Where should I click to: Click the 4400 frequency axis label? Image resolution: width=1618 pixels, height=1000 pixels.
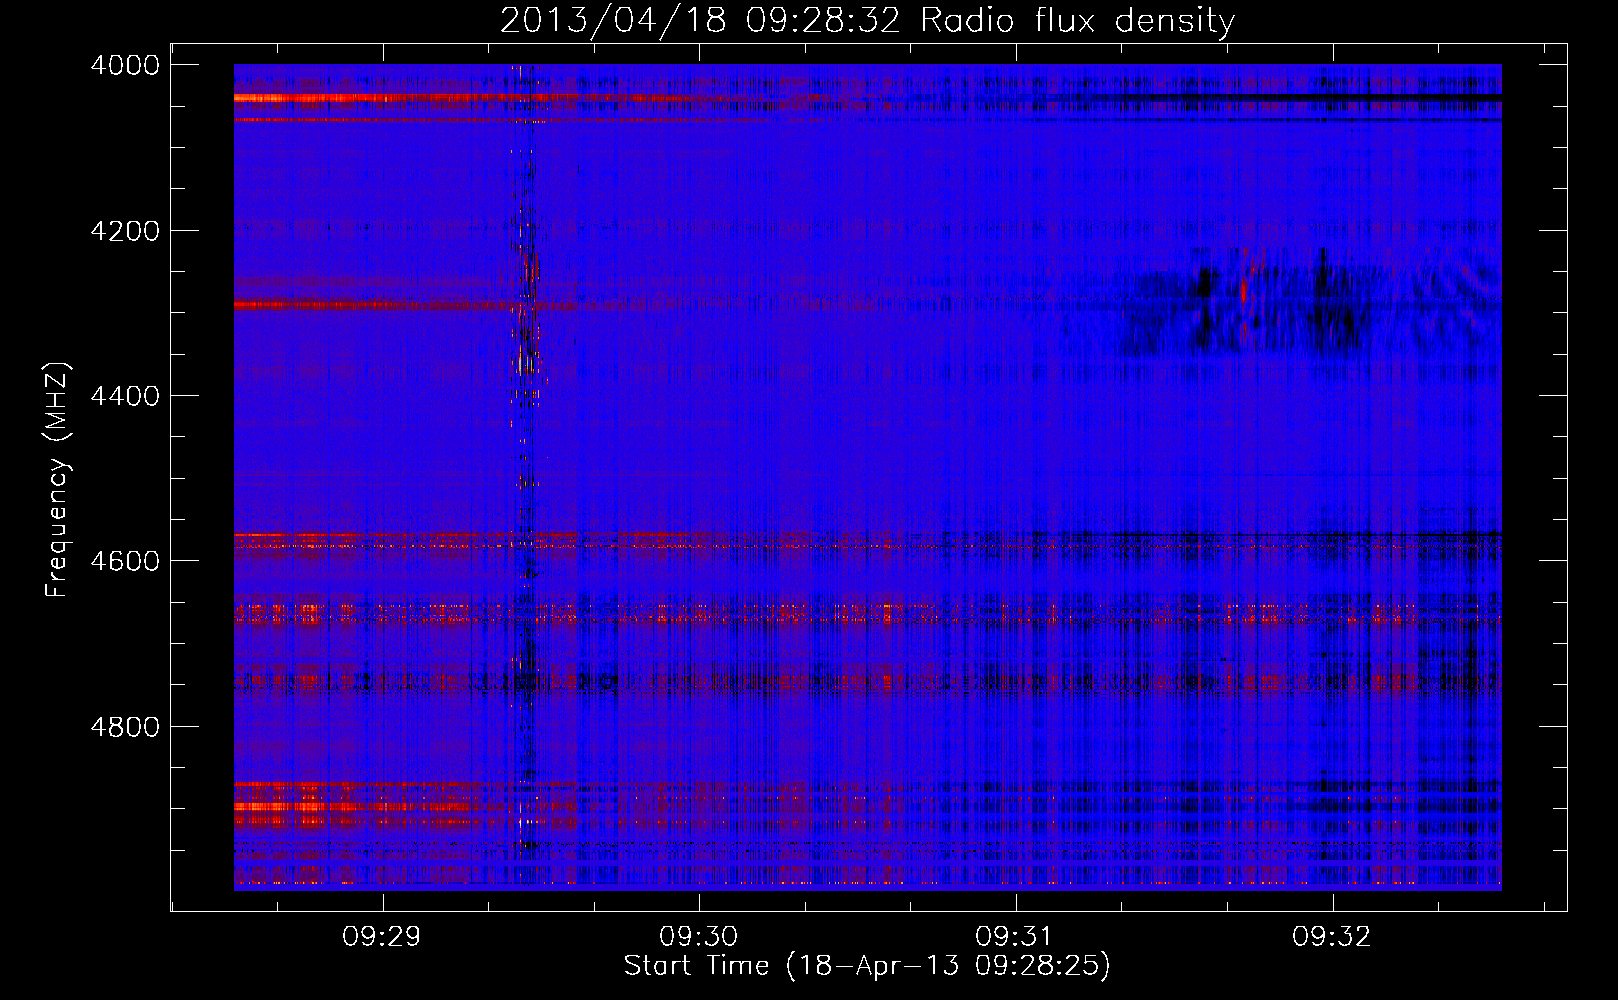(124, 396)
